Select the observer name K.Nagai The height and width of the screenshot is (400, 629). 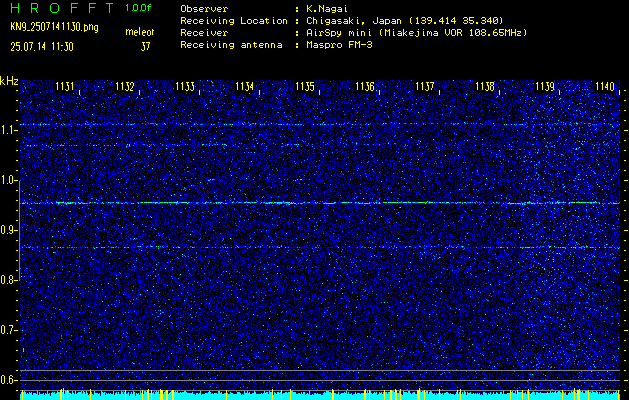point(327,8)
